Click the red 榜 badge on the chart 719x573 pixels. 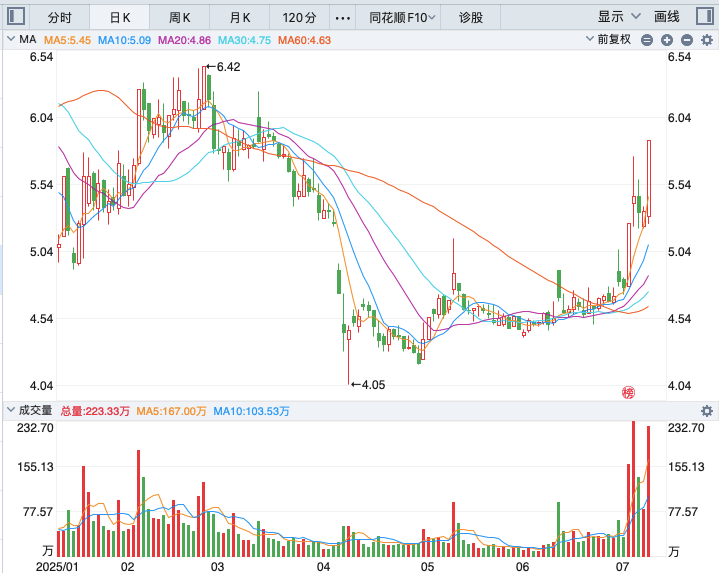tap(629, 392)
